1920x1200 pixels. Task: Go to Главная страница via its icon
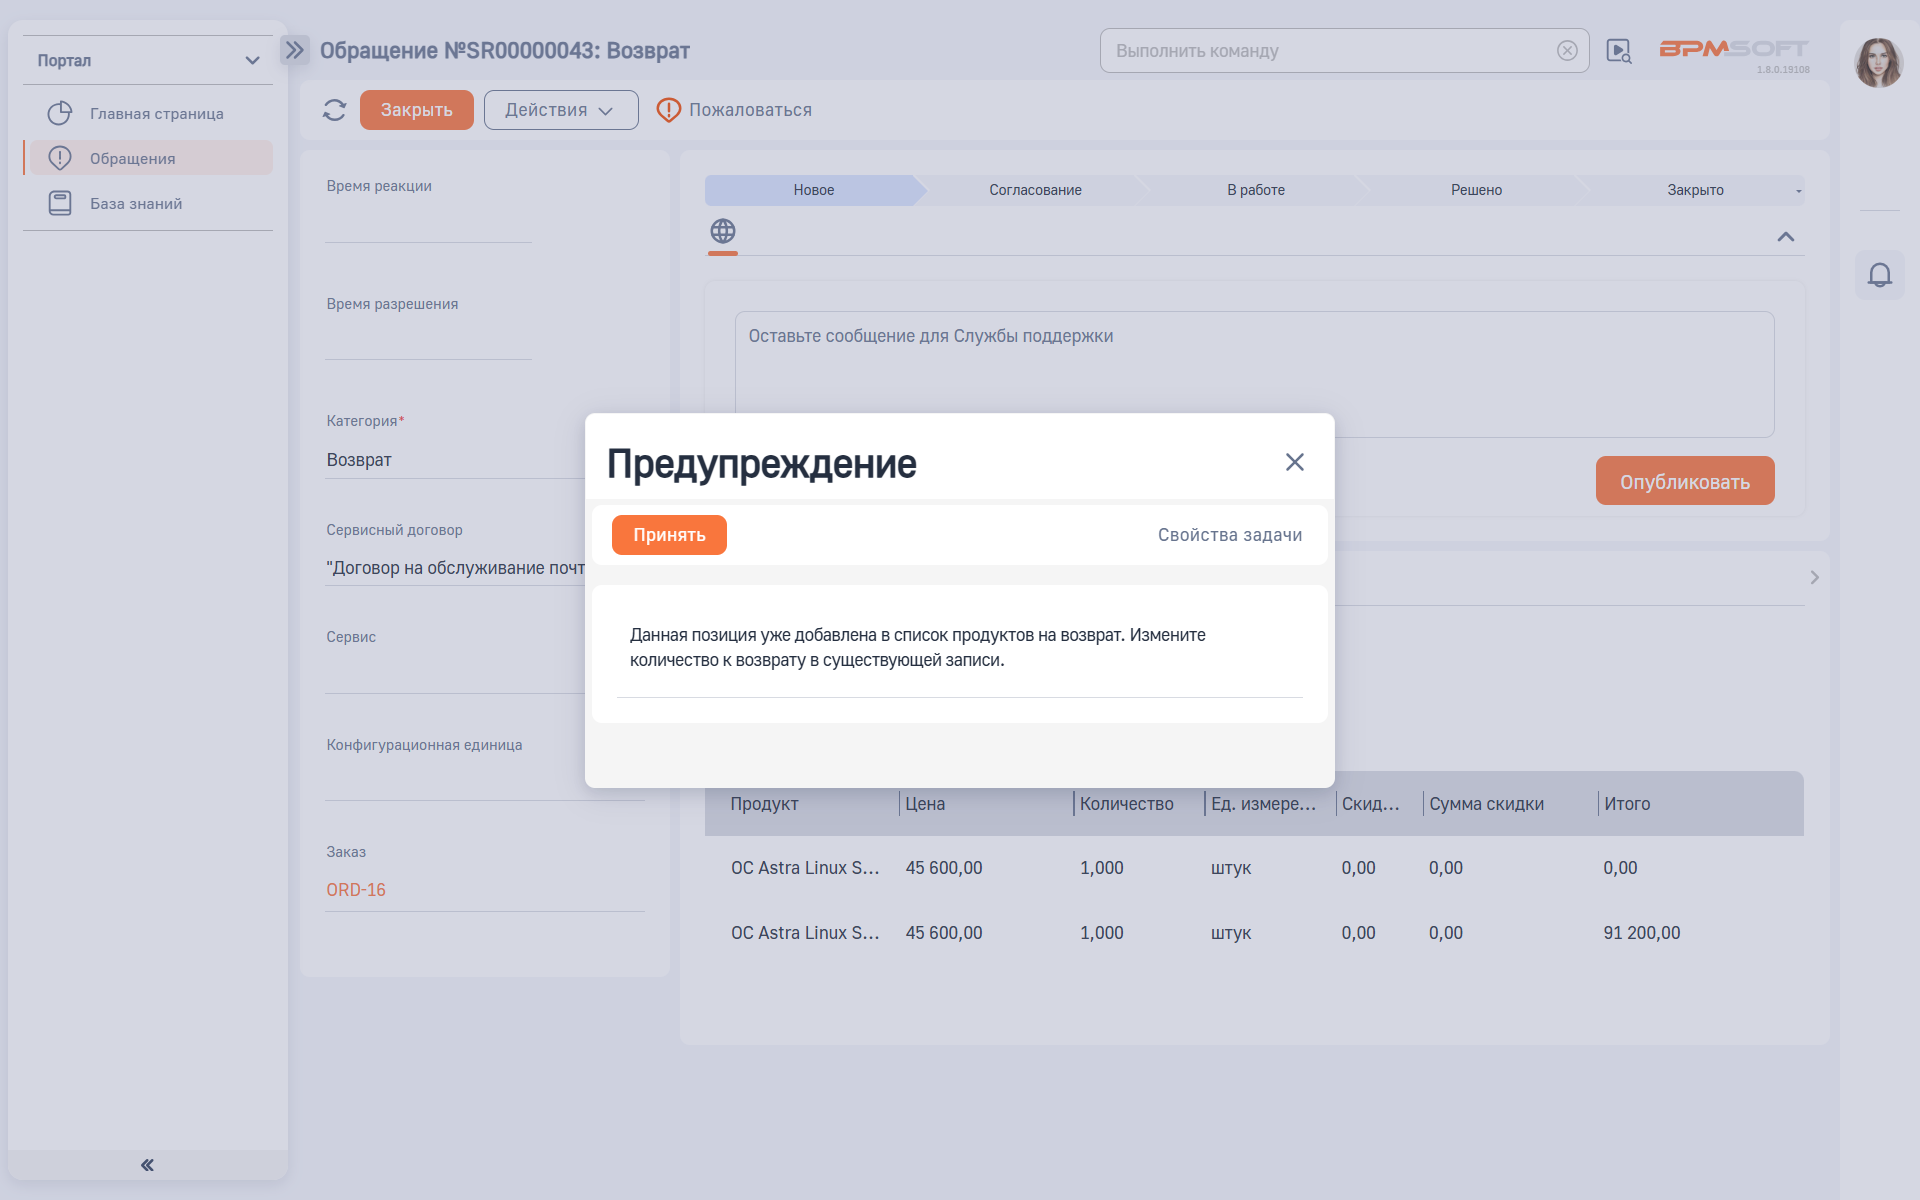[60, 113]
